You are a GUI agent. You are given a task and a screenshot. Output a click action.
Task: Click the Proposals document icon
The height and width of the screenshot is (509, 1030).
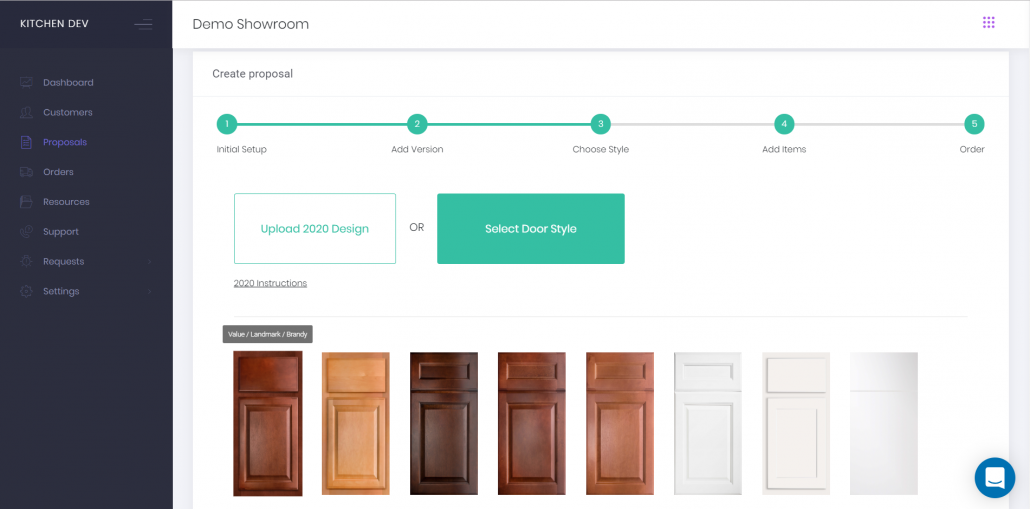tap(26, 142)
